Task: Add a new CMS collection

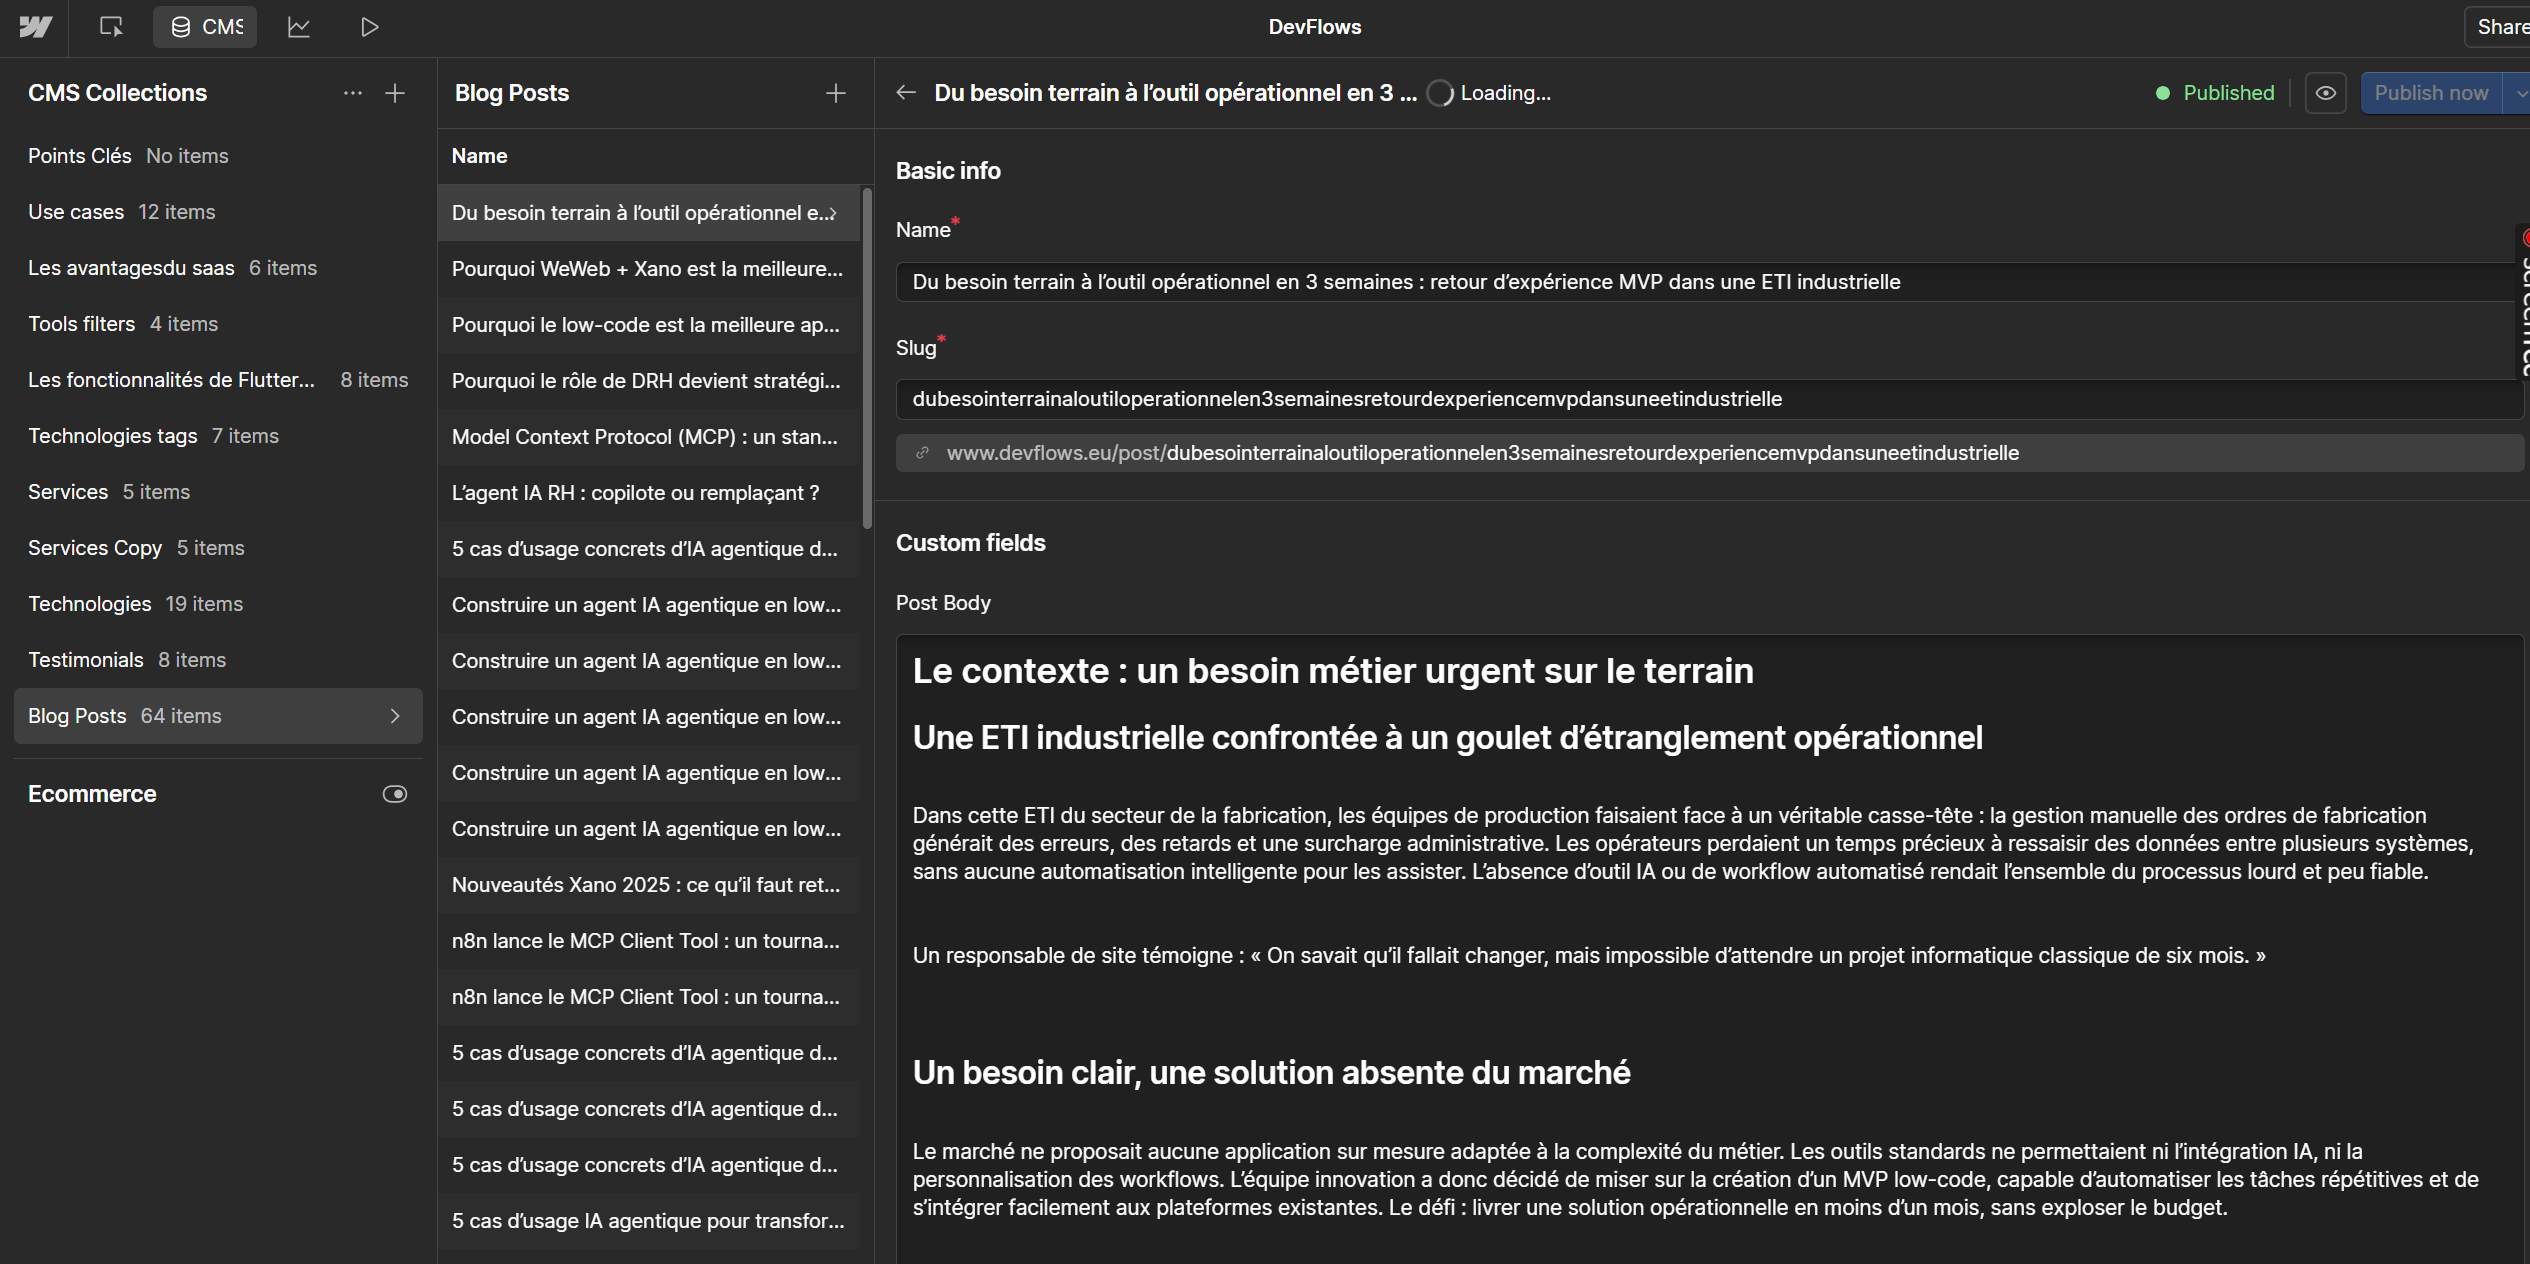Action: (395, 93)
